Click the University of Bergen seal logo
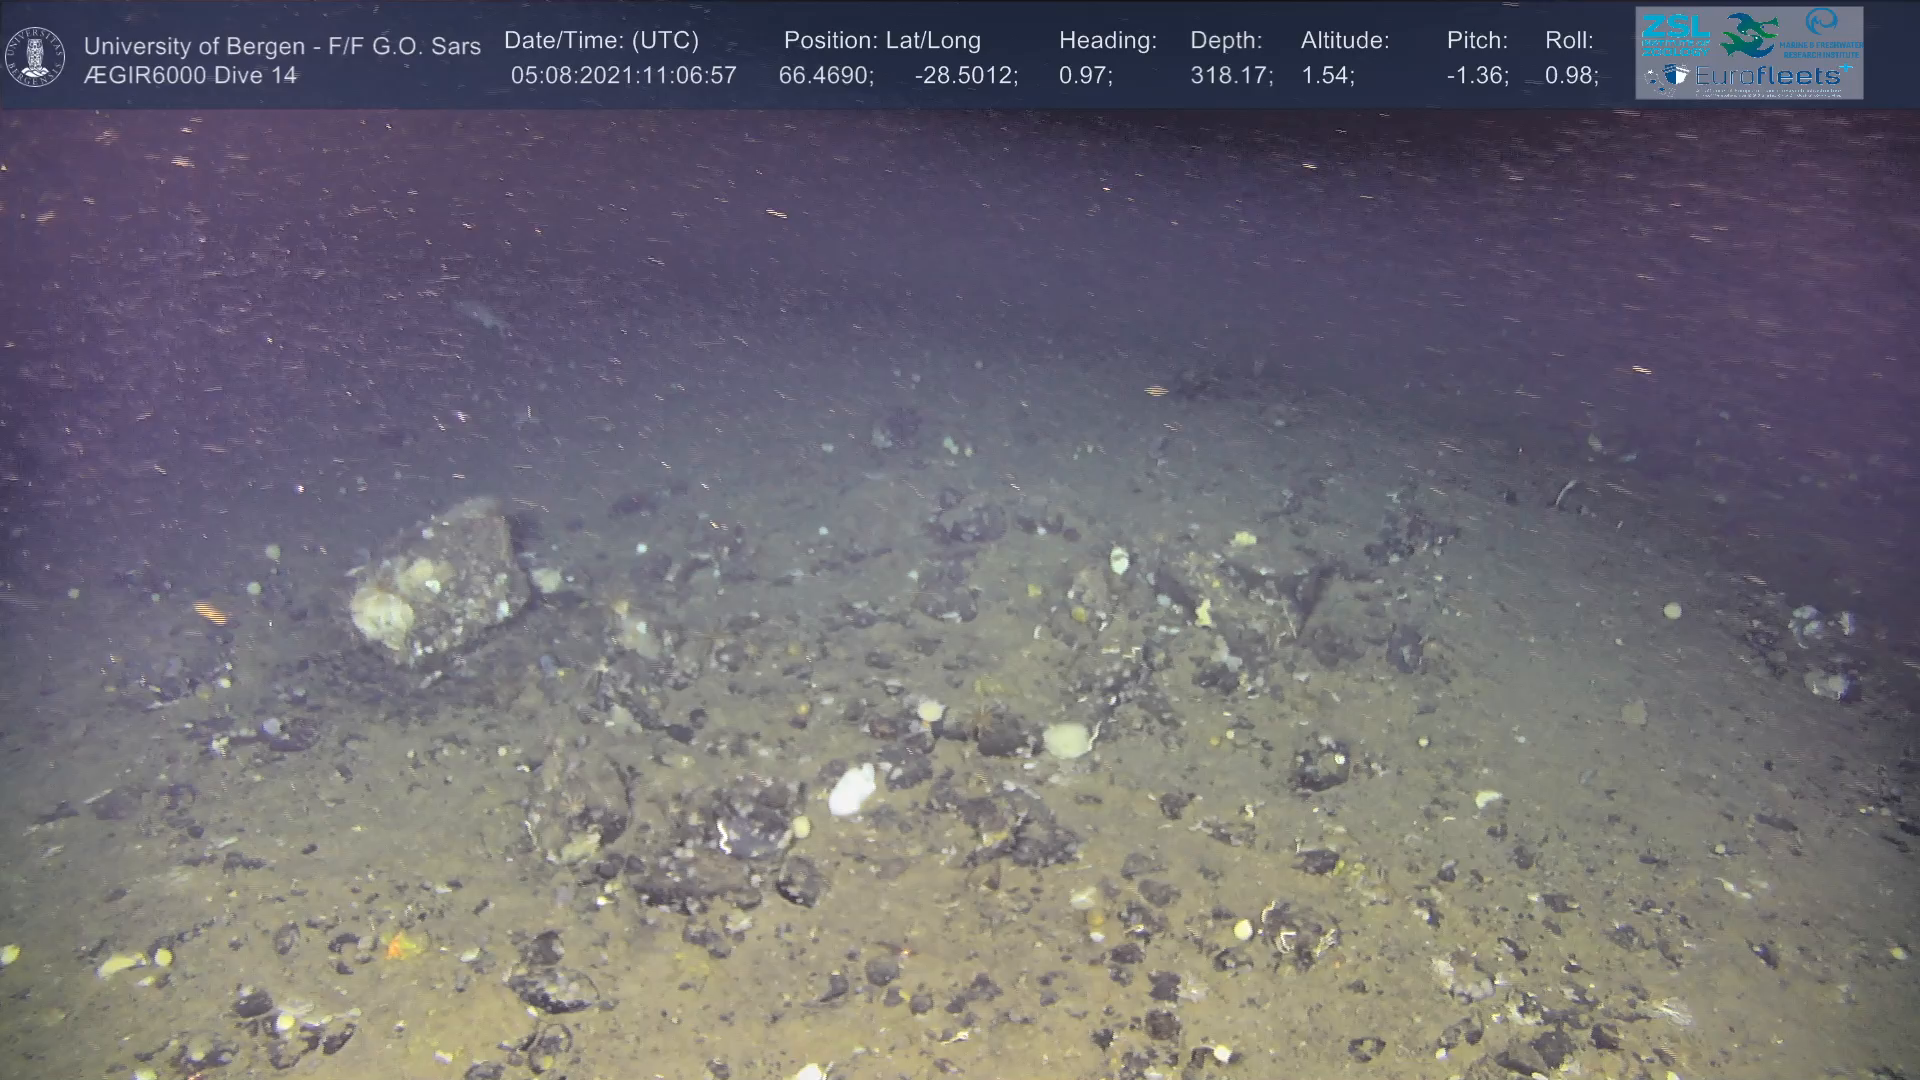The image size is (1920, 1080). [36, 57]
